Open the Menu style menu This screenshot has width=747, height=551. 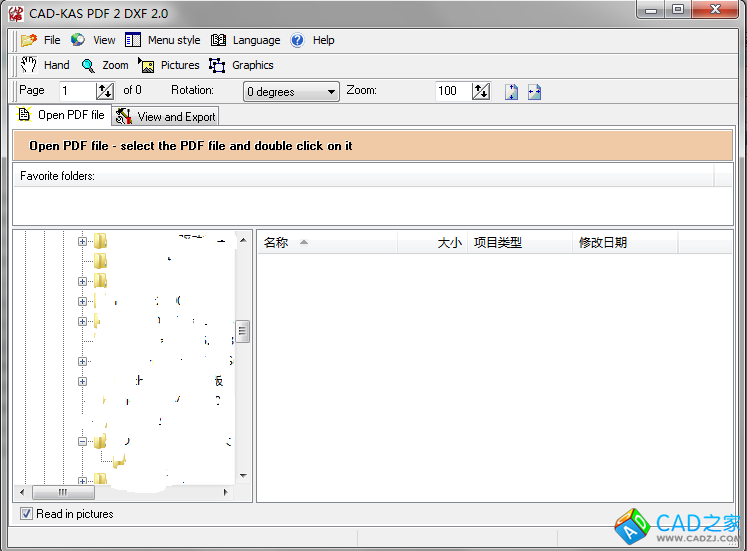click(162, 40)
